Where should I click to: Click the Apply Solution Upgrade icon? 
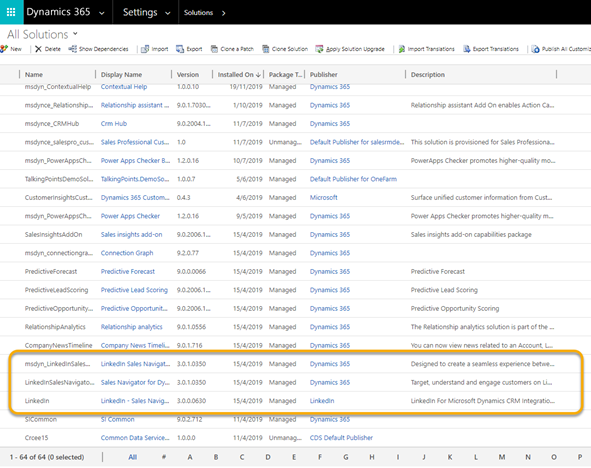[x=319, y=49]
